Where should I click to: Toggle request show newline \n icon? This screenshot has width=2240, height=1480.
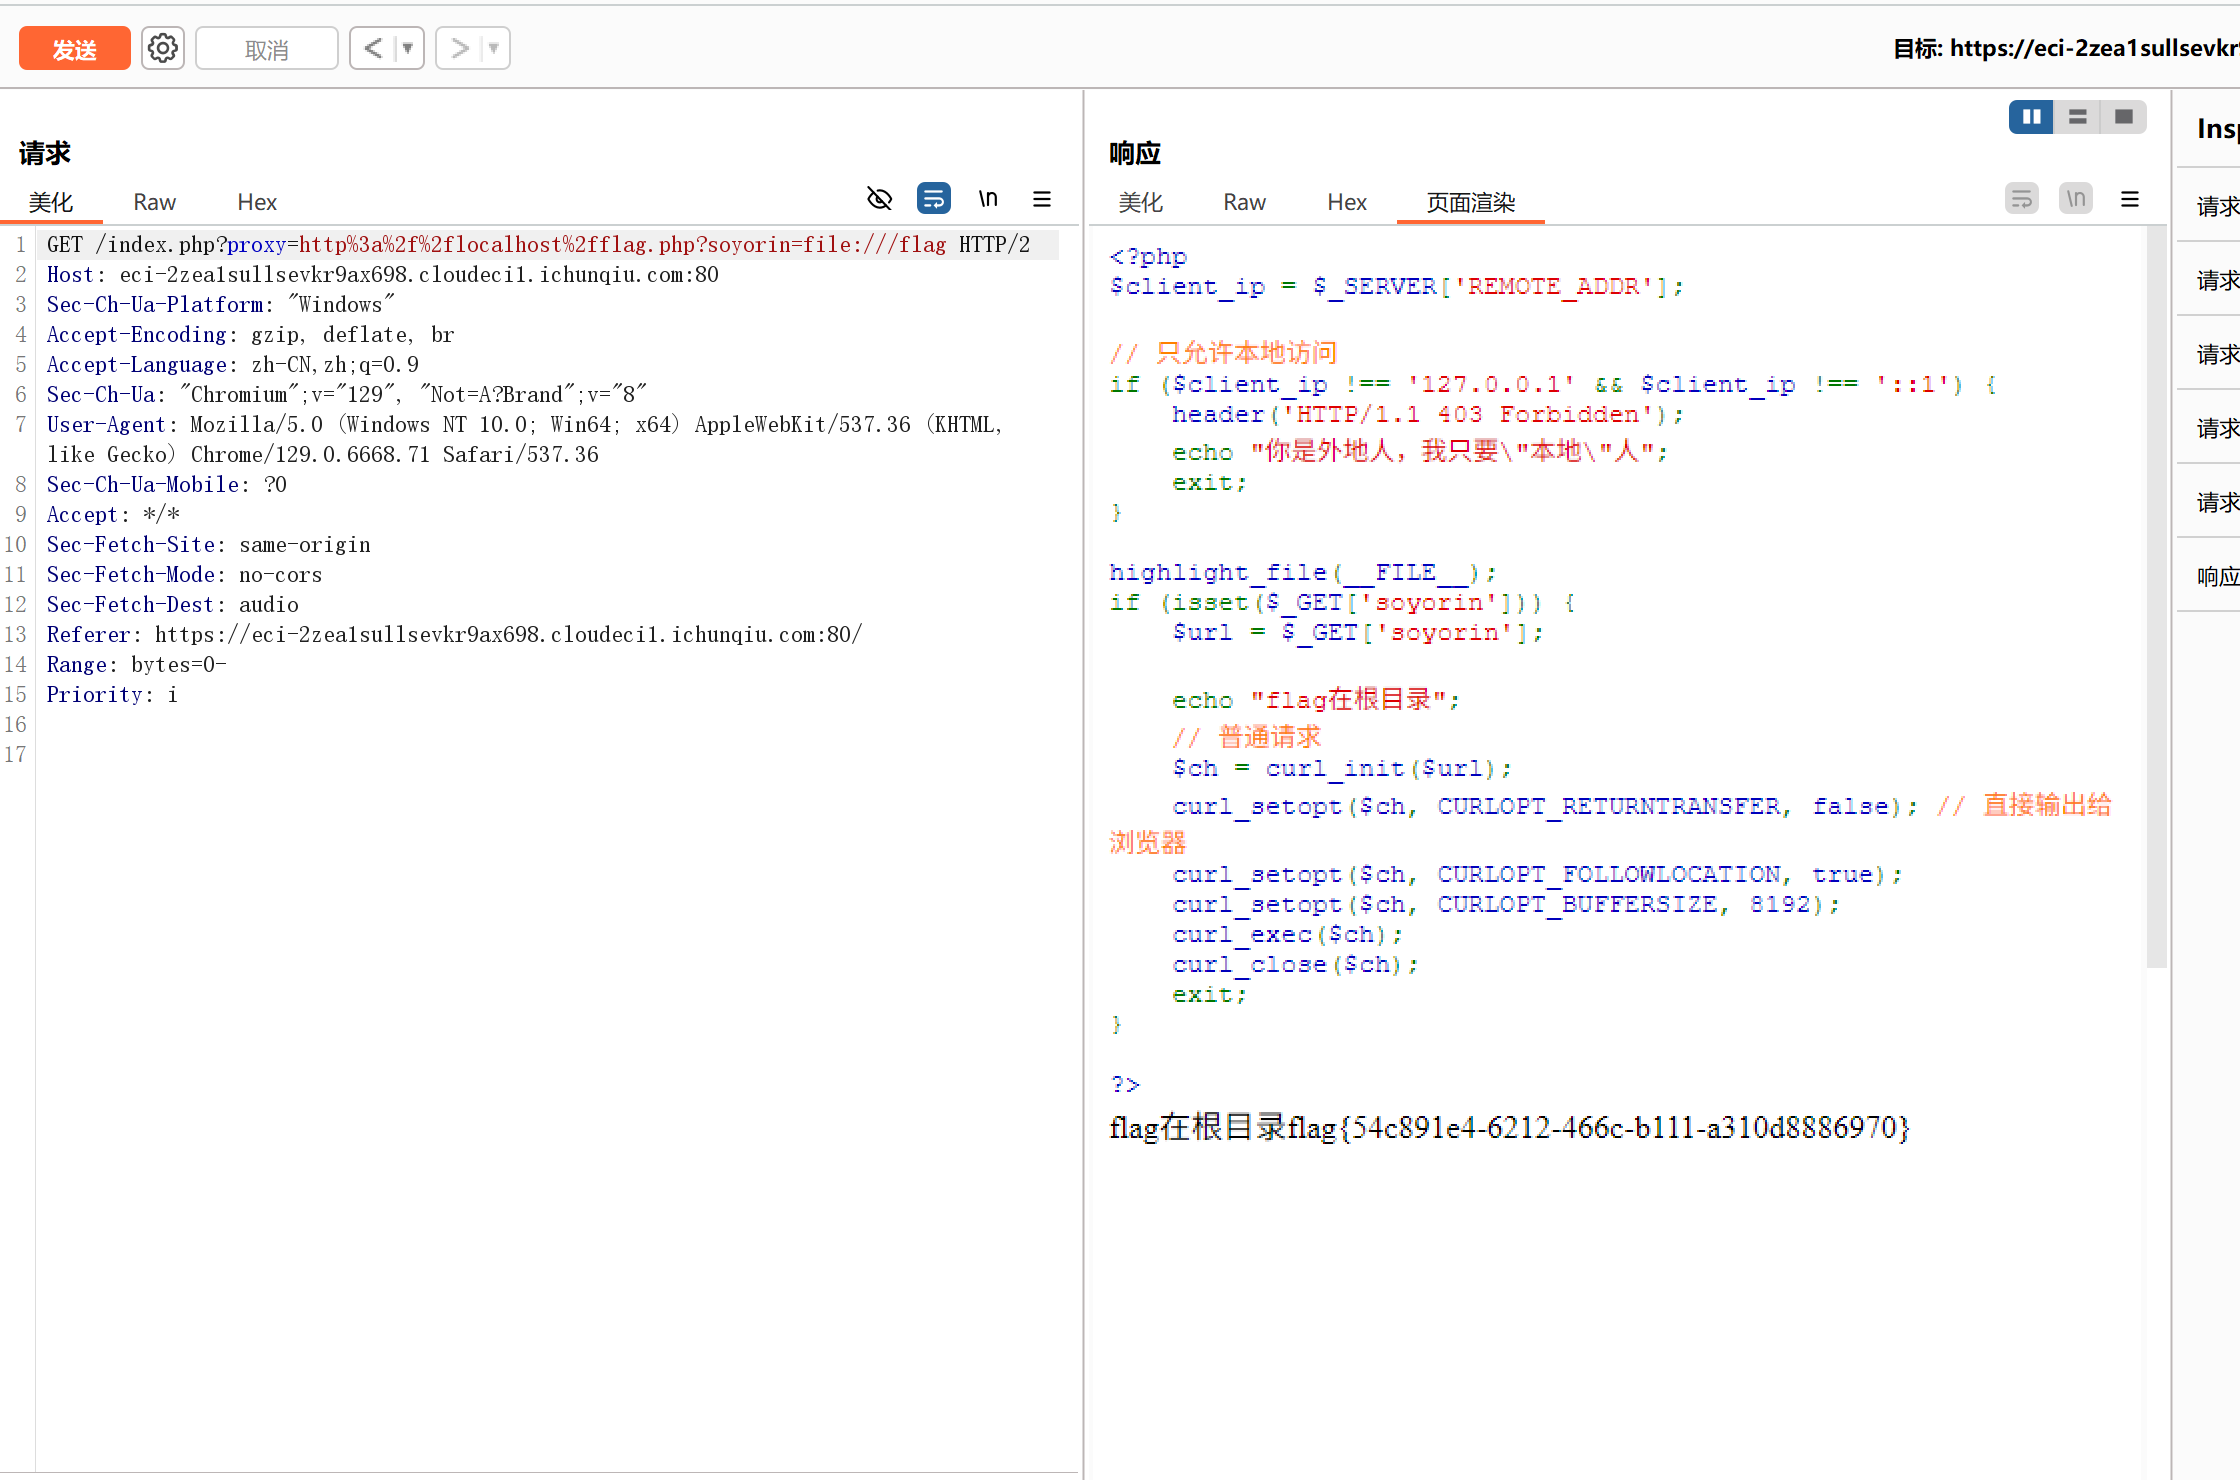(988, 199)
